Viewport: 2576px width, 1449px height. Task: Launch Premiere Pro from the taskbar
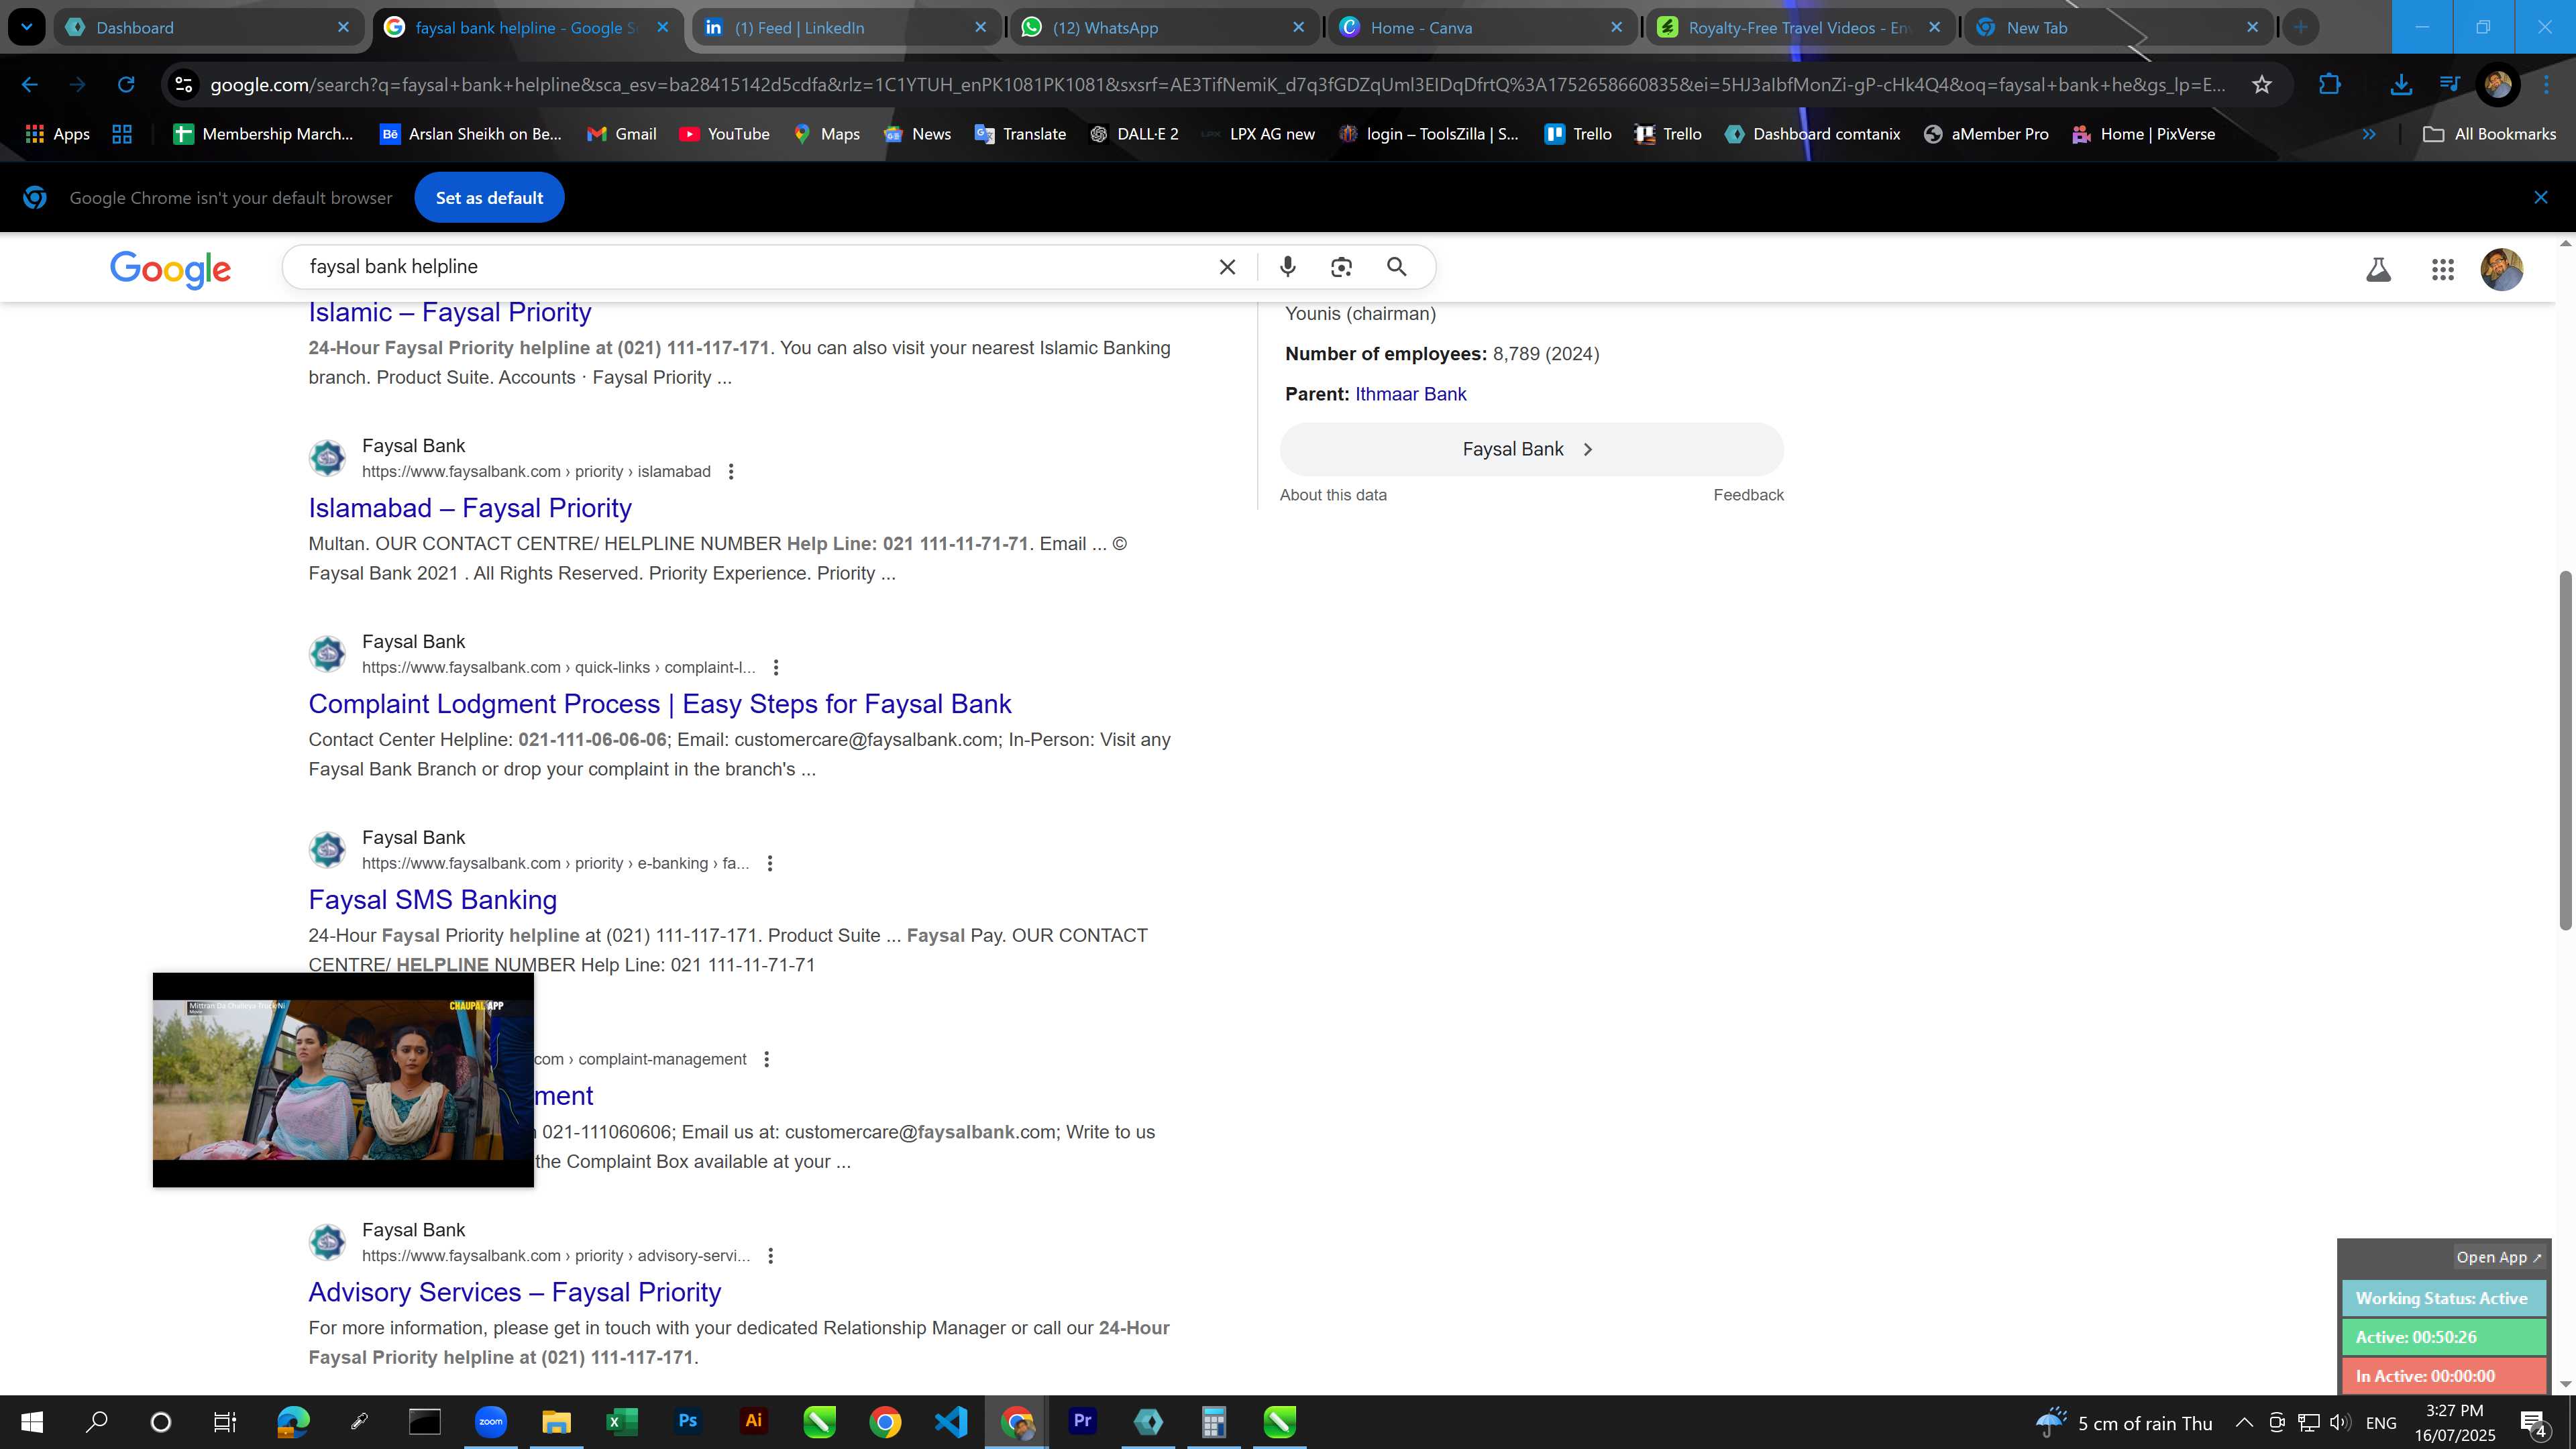coord(1082,1421)
